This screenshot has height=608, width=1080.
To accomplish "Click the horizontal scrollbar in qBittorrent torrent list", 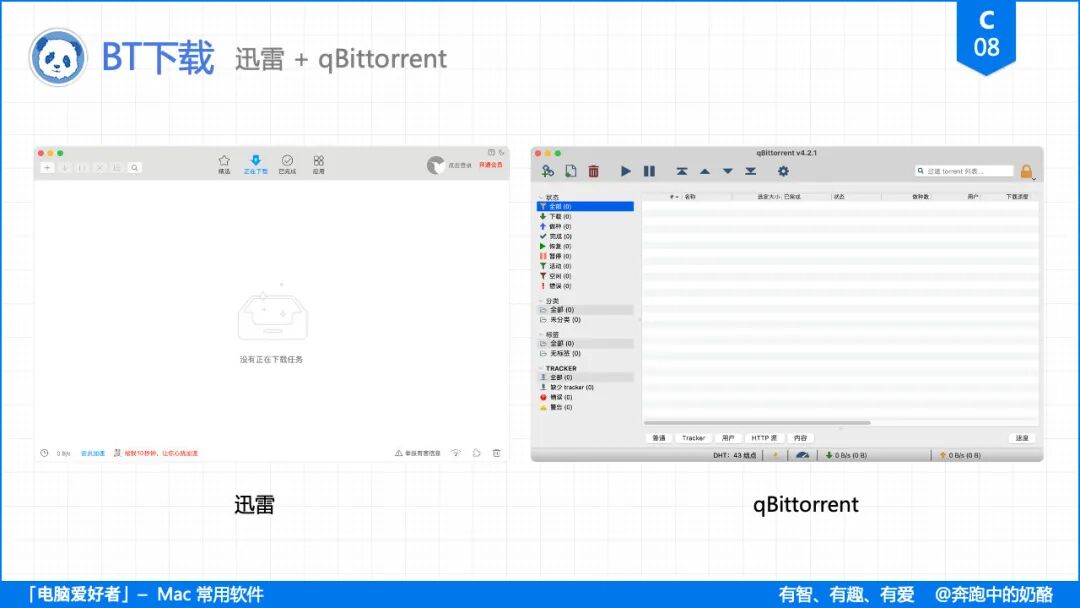I will point(757,423).
